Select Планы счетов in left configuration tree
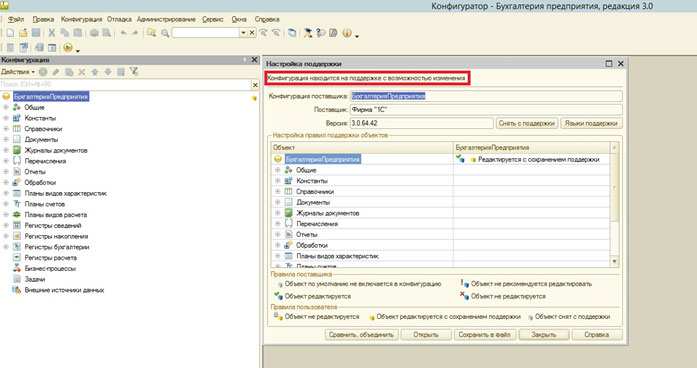The height and width of the screenshot is (368, 697). (44, 204)
